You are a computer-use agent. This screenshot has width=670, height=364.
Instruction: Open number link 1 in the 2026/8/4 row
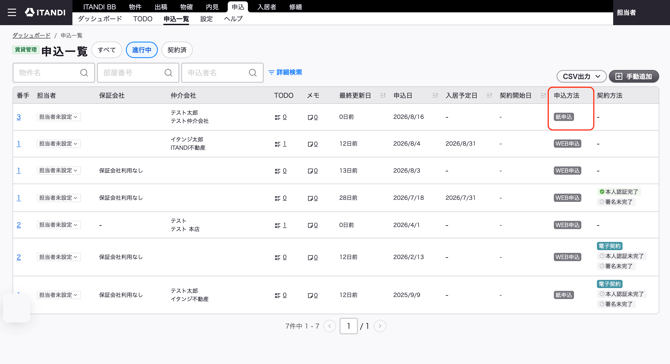[18, 144]
